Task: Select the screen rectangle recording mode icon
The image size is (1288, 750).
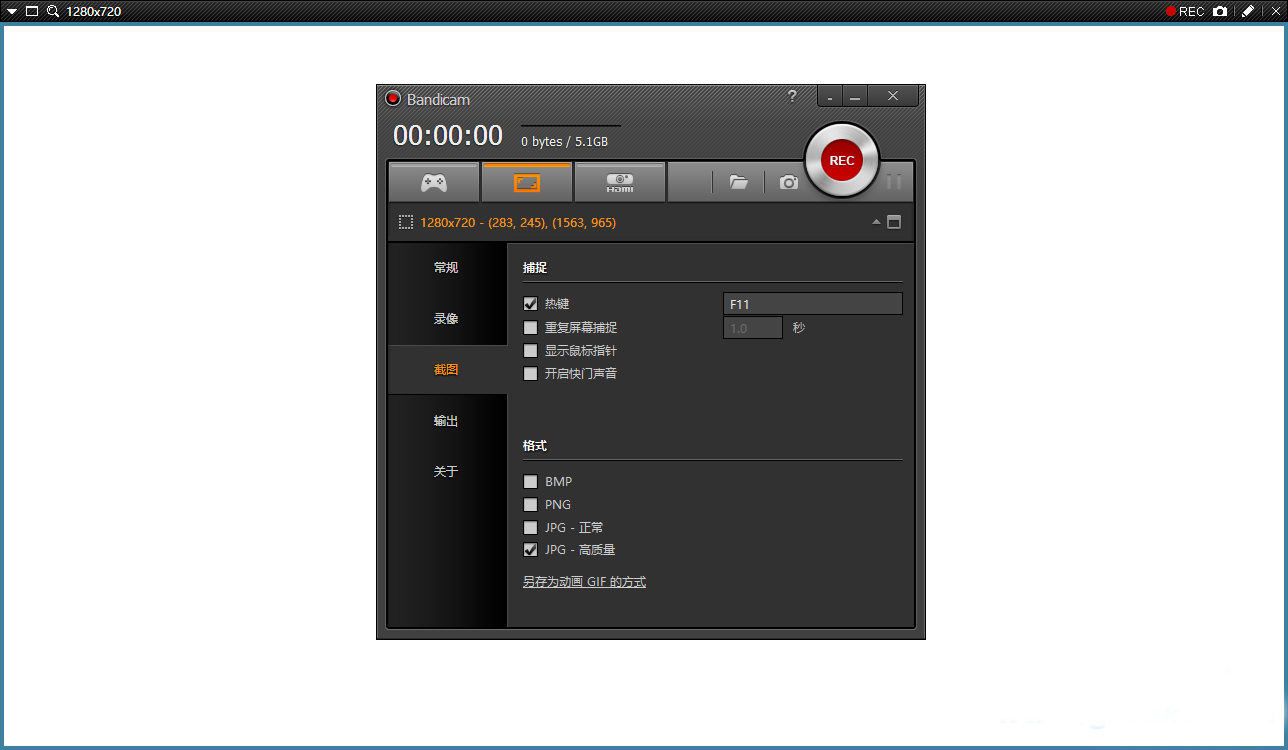Action: 527,183
